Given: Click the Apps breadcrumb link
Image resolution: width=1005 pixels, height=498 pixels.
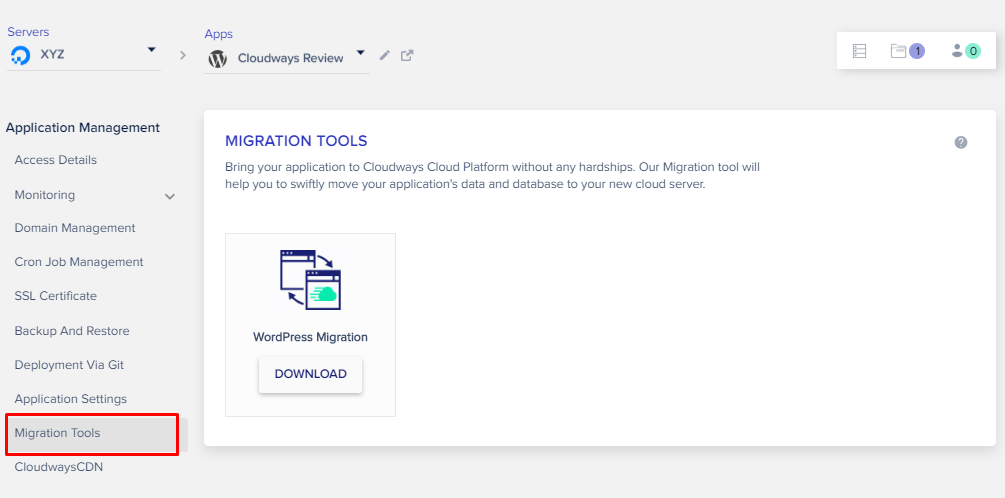Looking at the screenshot, I should pos(219,34).
